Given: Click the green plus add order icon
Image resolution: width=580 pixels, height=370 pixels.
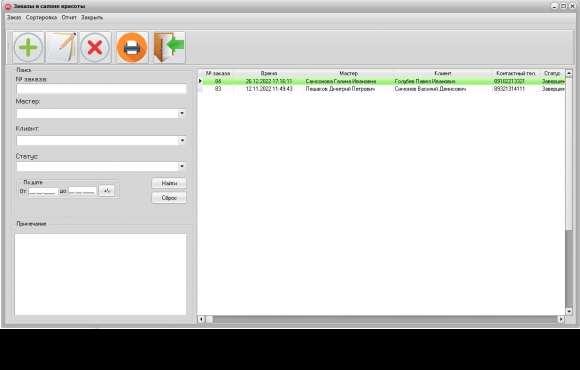Looking at the screenshot, I should point(28,47).
